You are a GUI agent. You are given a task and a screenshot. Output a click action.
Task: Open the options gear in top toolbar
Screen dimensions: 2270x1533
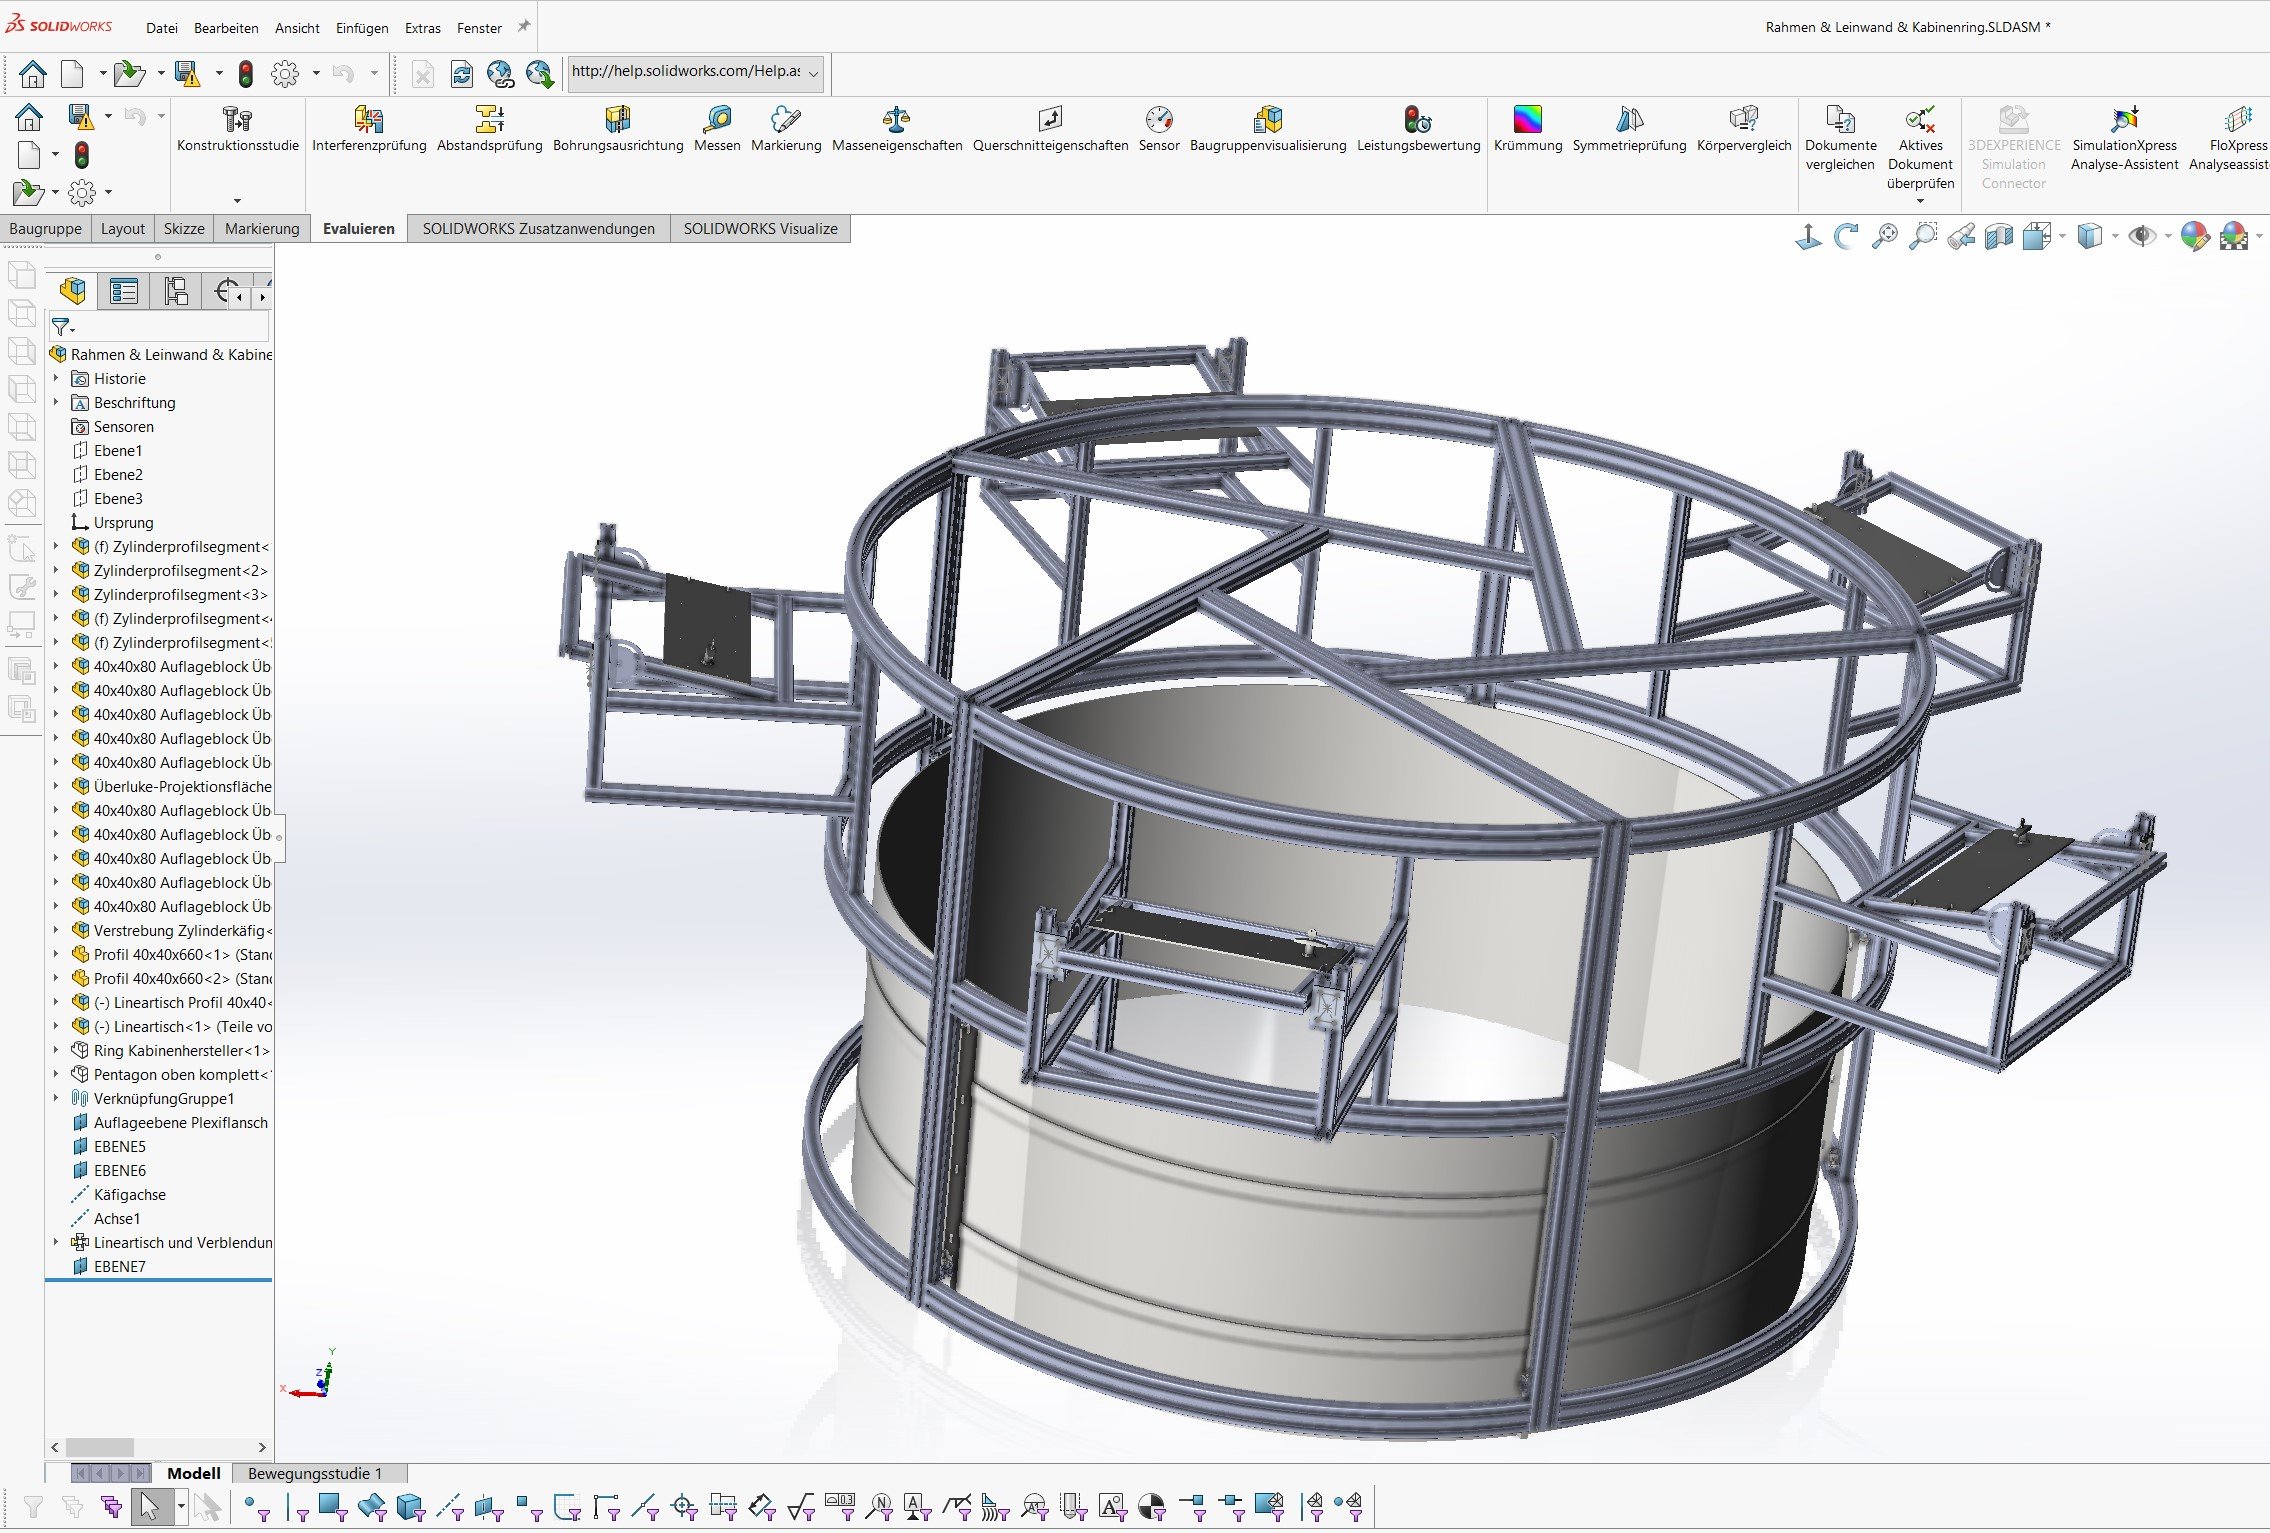(x=285, y=73)
